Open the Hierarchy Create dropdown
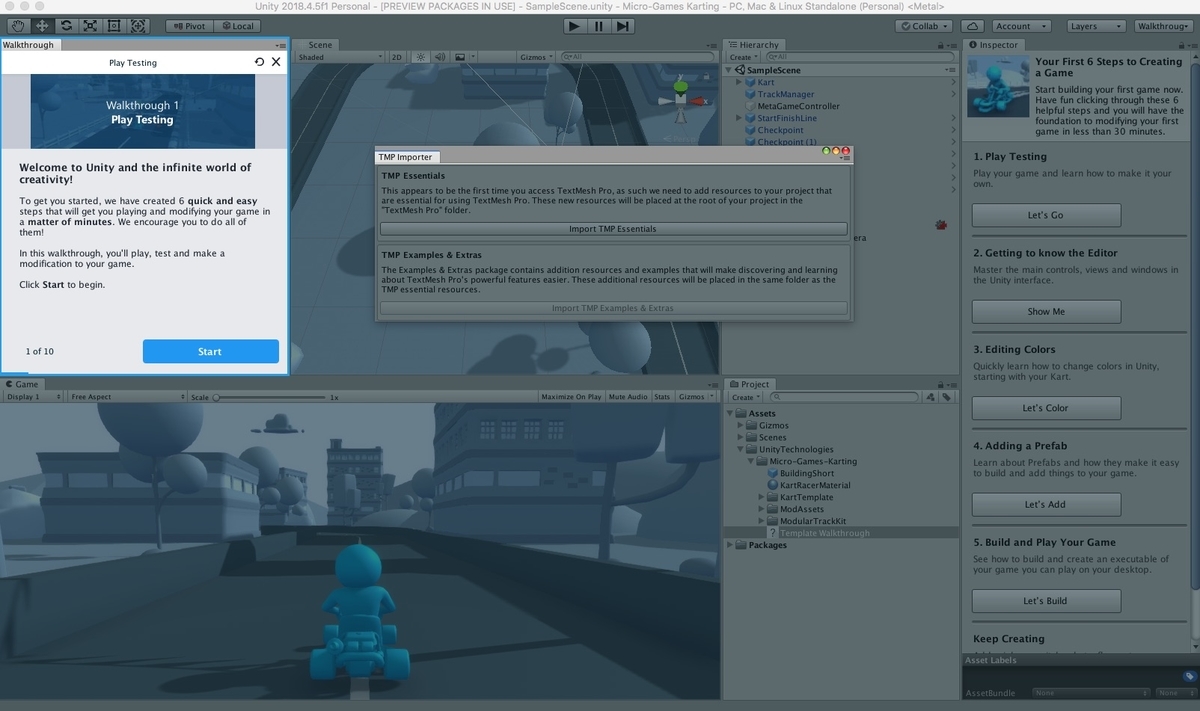Viewport: 1200px width, 711px height. coord(743,57)
